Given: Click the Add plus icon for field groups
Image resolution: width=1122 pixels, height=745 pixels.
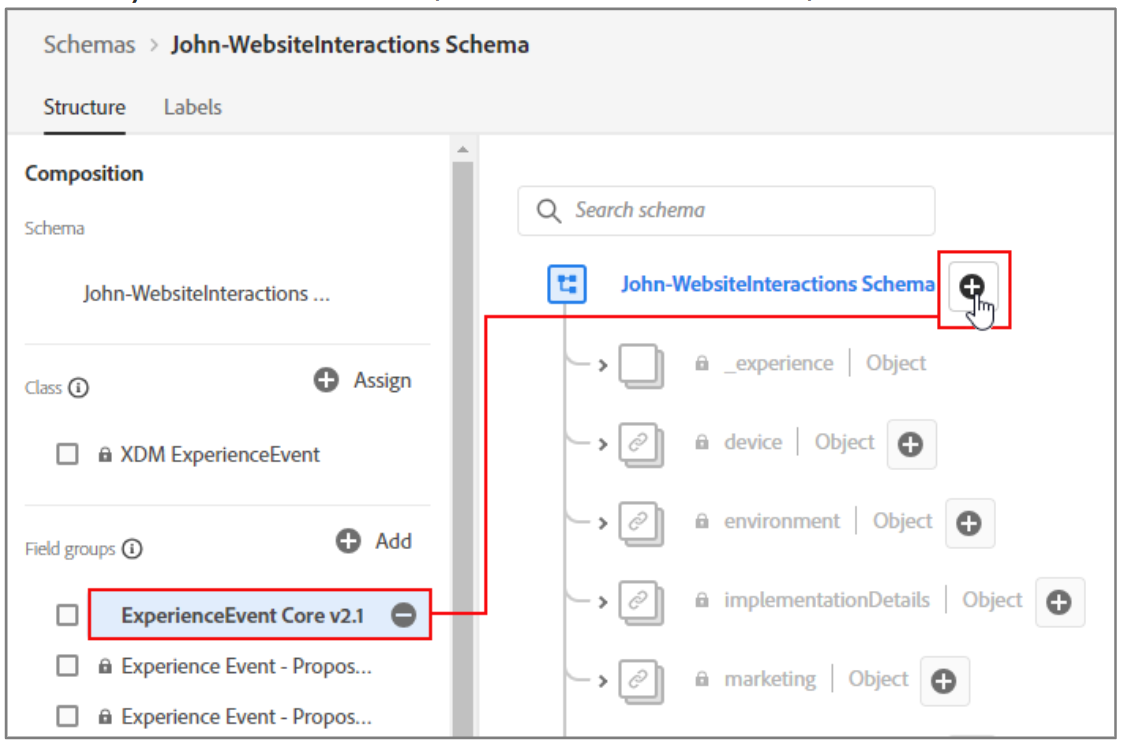Looking at the screenshot, I should 348,541.
